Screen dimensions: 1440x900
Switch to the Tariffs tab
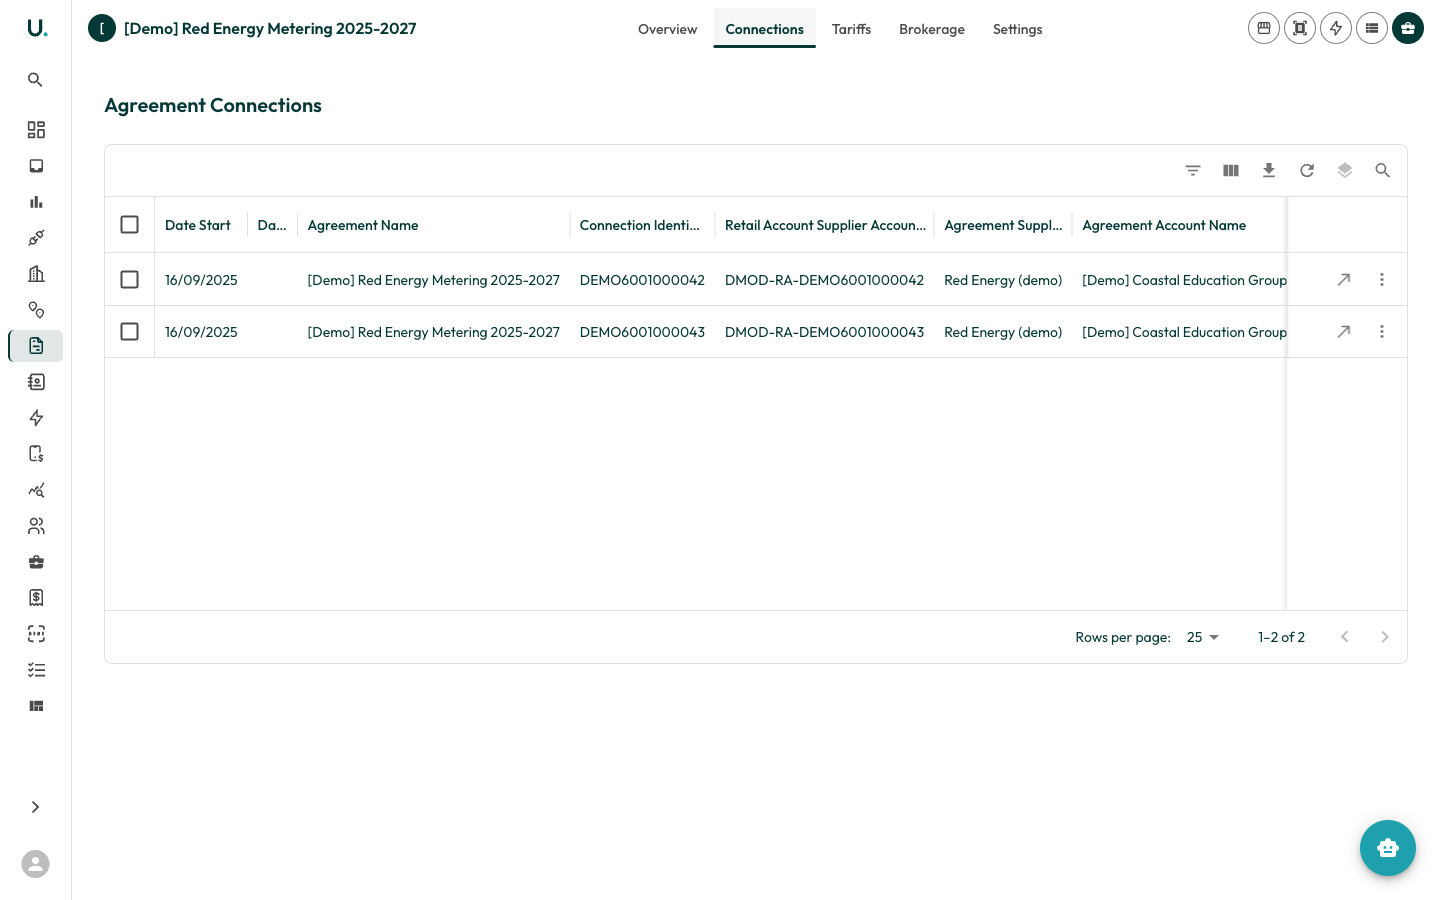point(851,29)
